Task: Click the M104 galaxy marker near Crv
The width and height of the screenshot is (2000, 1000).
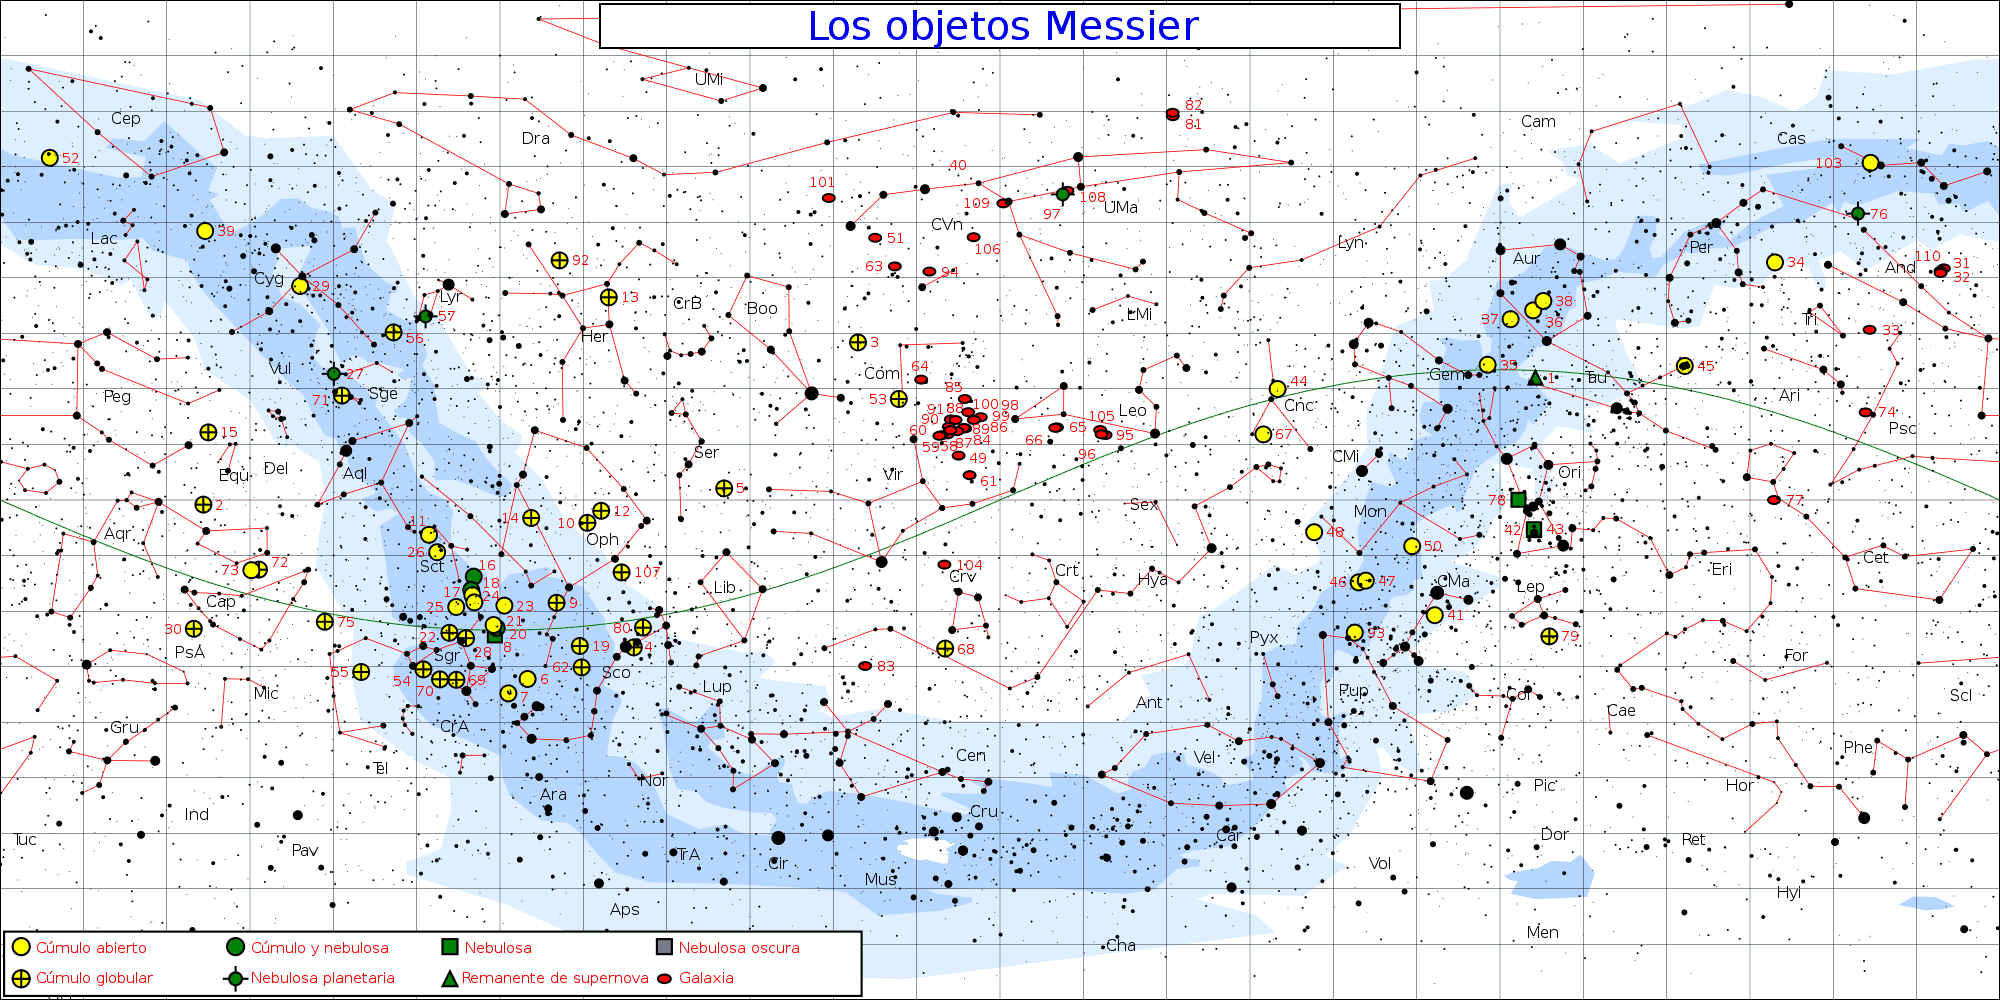Action: (x=944, y=565)
